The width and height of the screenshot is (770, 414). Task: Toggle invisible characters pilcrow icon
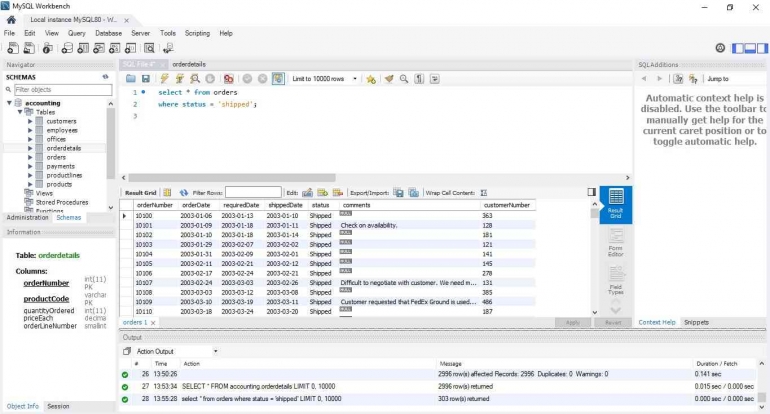(x=419, y=79)
